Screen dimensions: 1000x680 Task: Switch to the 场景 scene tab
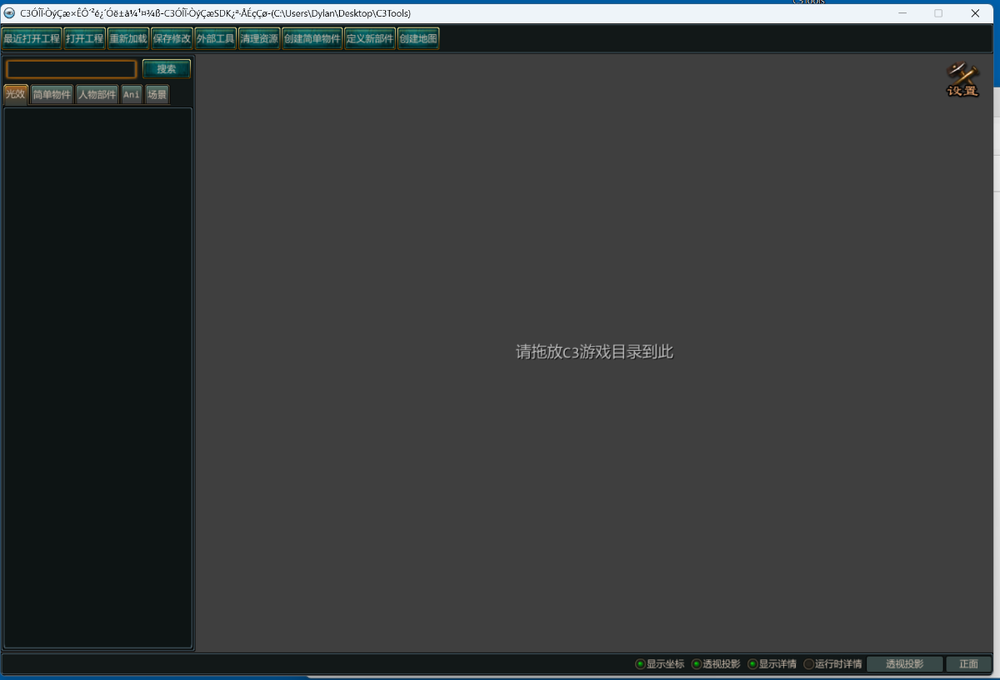click(x=156, y=93)
